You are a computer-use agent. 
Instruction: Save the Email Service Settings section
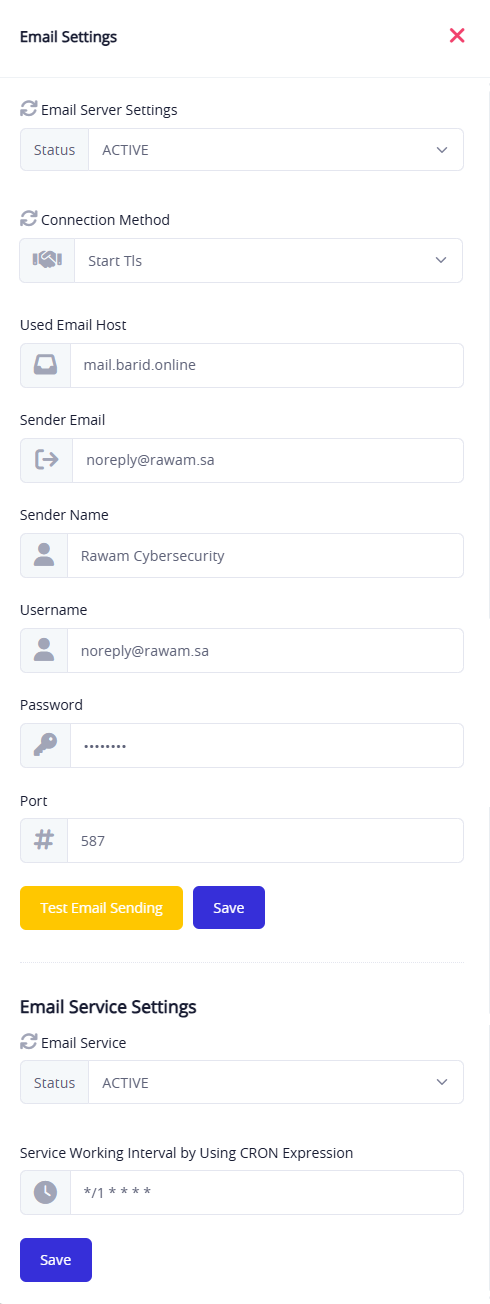[x=56, y=1260]
